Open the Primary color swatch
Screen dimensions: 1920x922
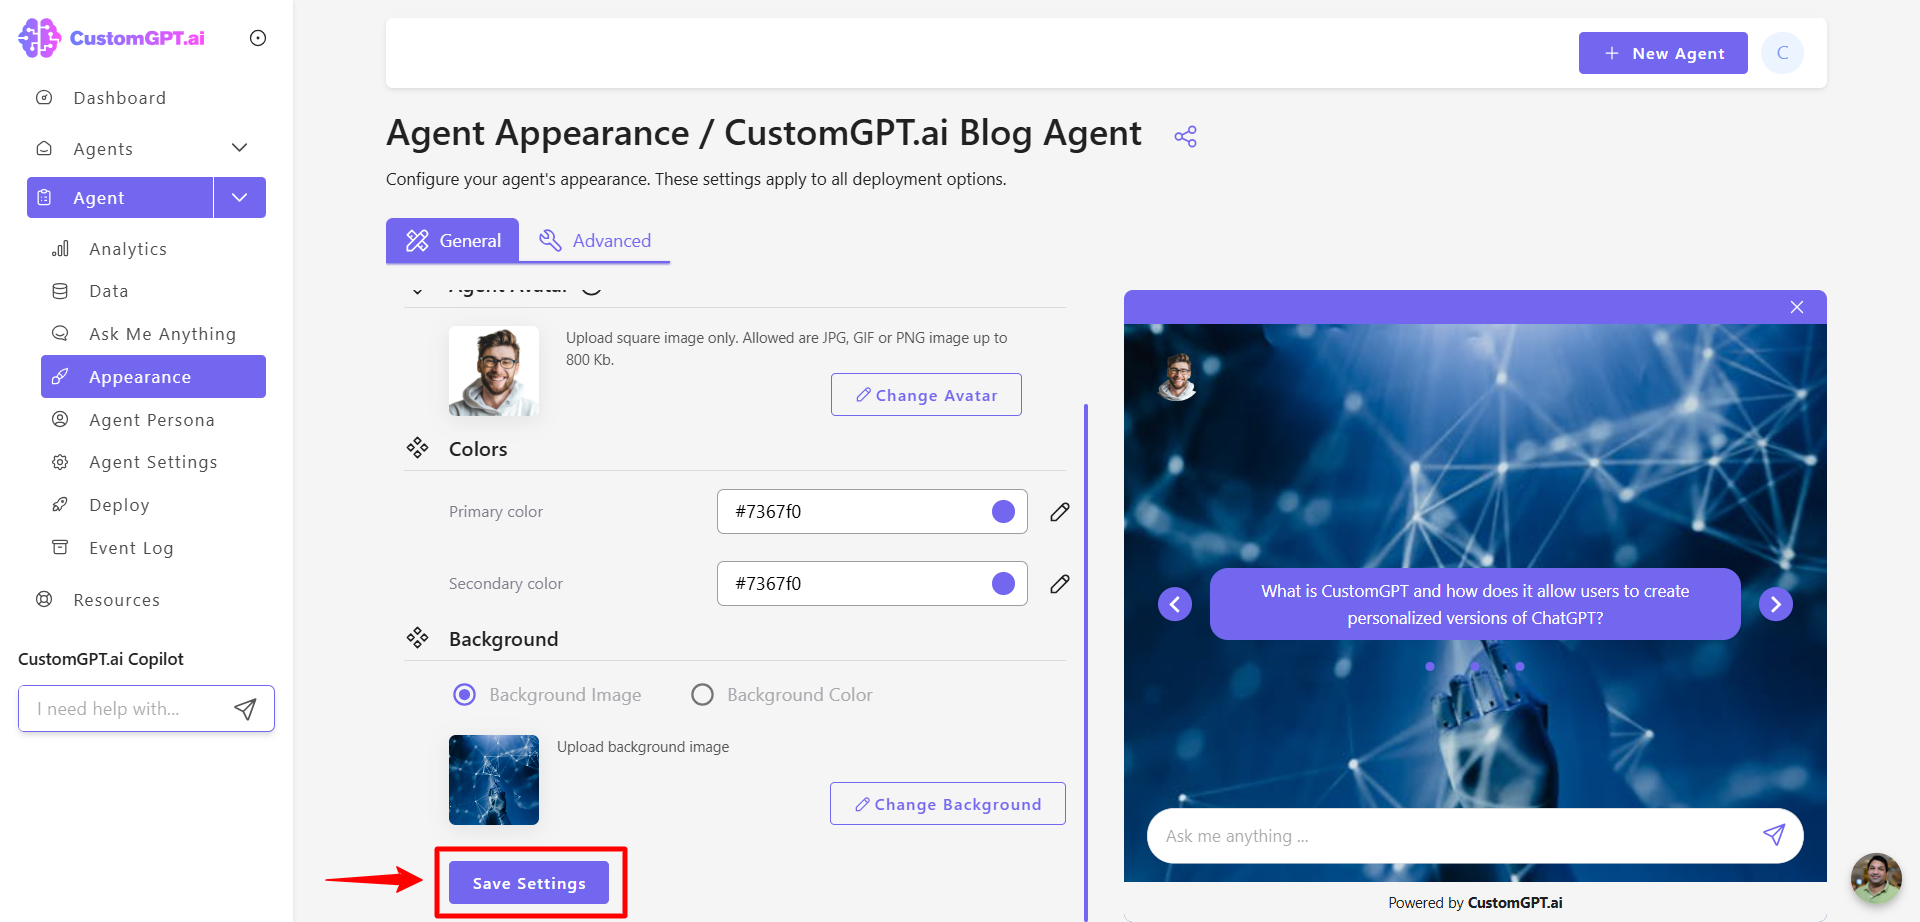coord(1003,511)
